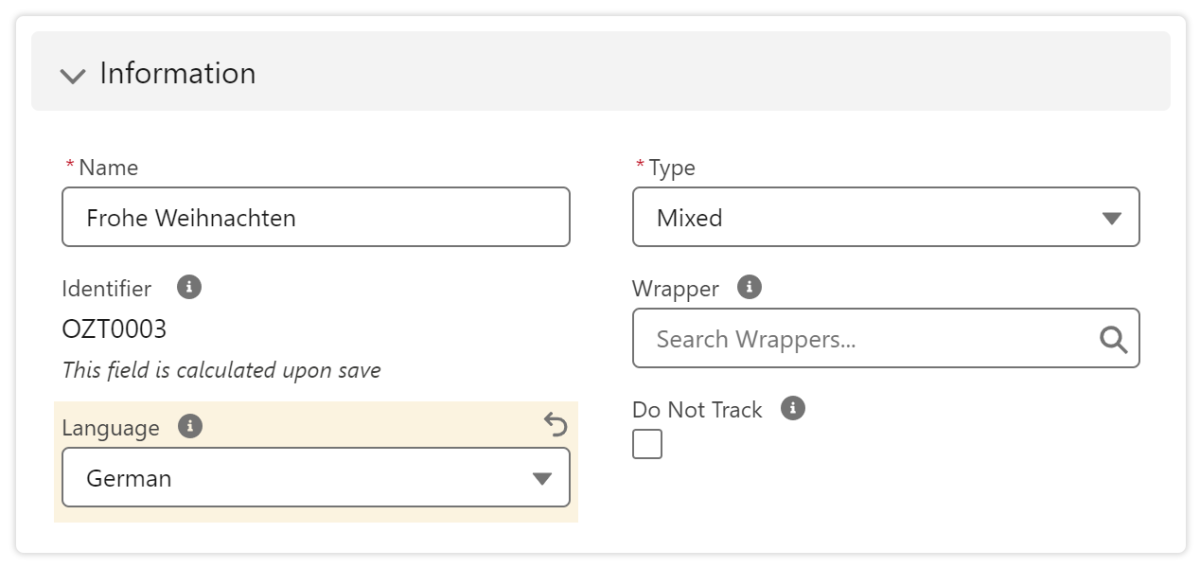Click the Name field label
Image resolution: width=1200 pixels, height=568 pixels.
[108, 168]
